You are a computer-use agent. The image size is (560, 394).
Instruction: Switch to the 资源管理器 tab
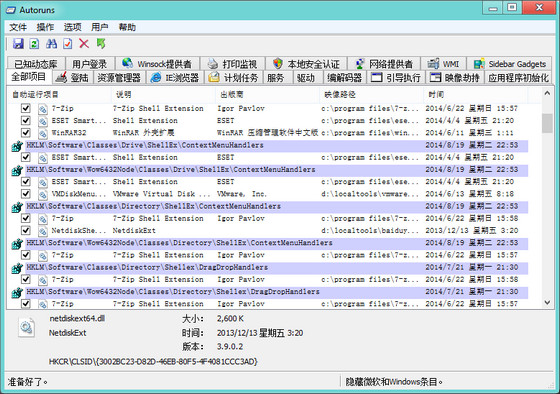pos(119,78)
